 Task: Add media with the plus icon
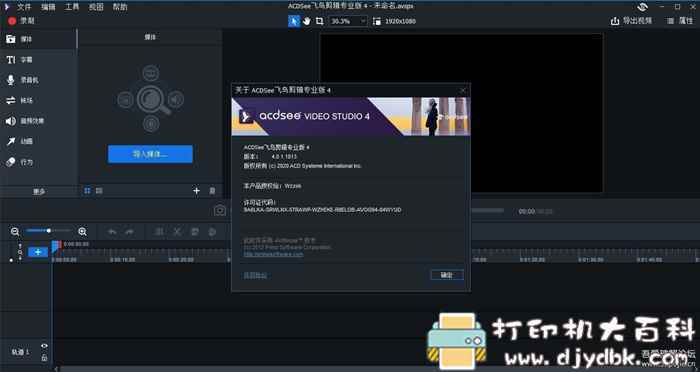[196, 191]
